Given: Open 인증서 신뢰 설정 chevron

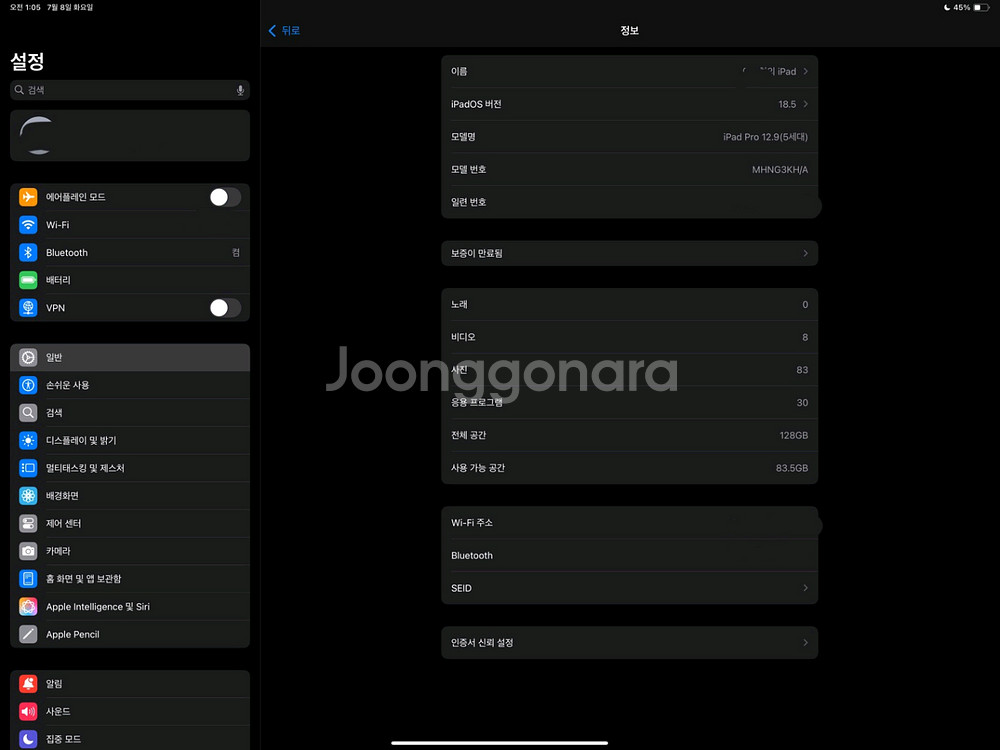Looking at the screenshot, I should [x=805, y=643].
